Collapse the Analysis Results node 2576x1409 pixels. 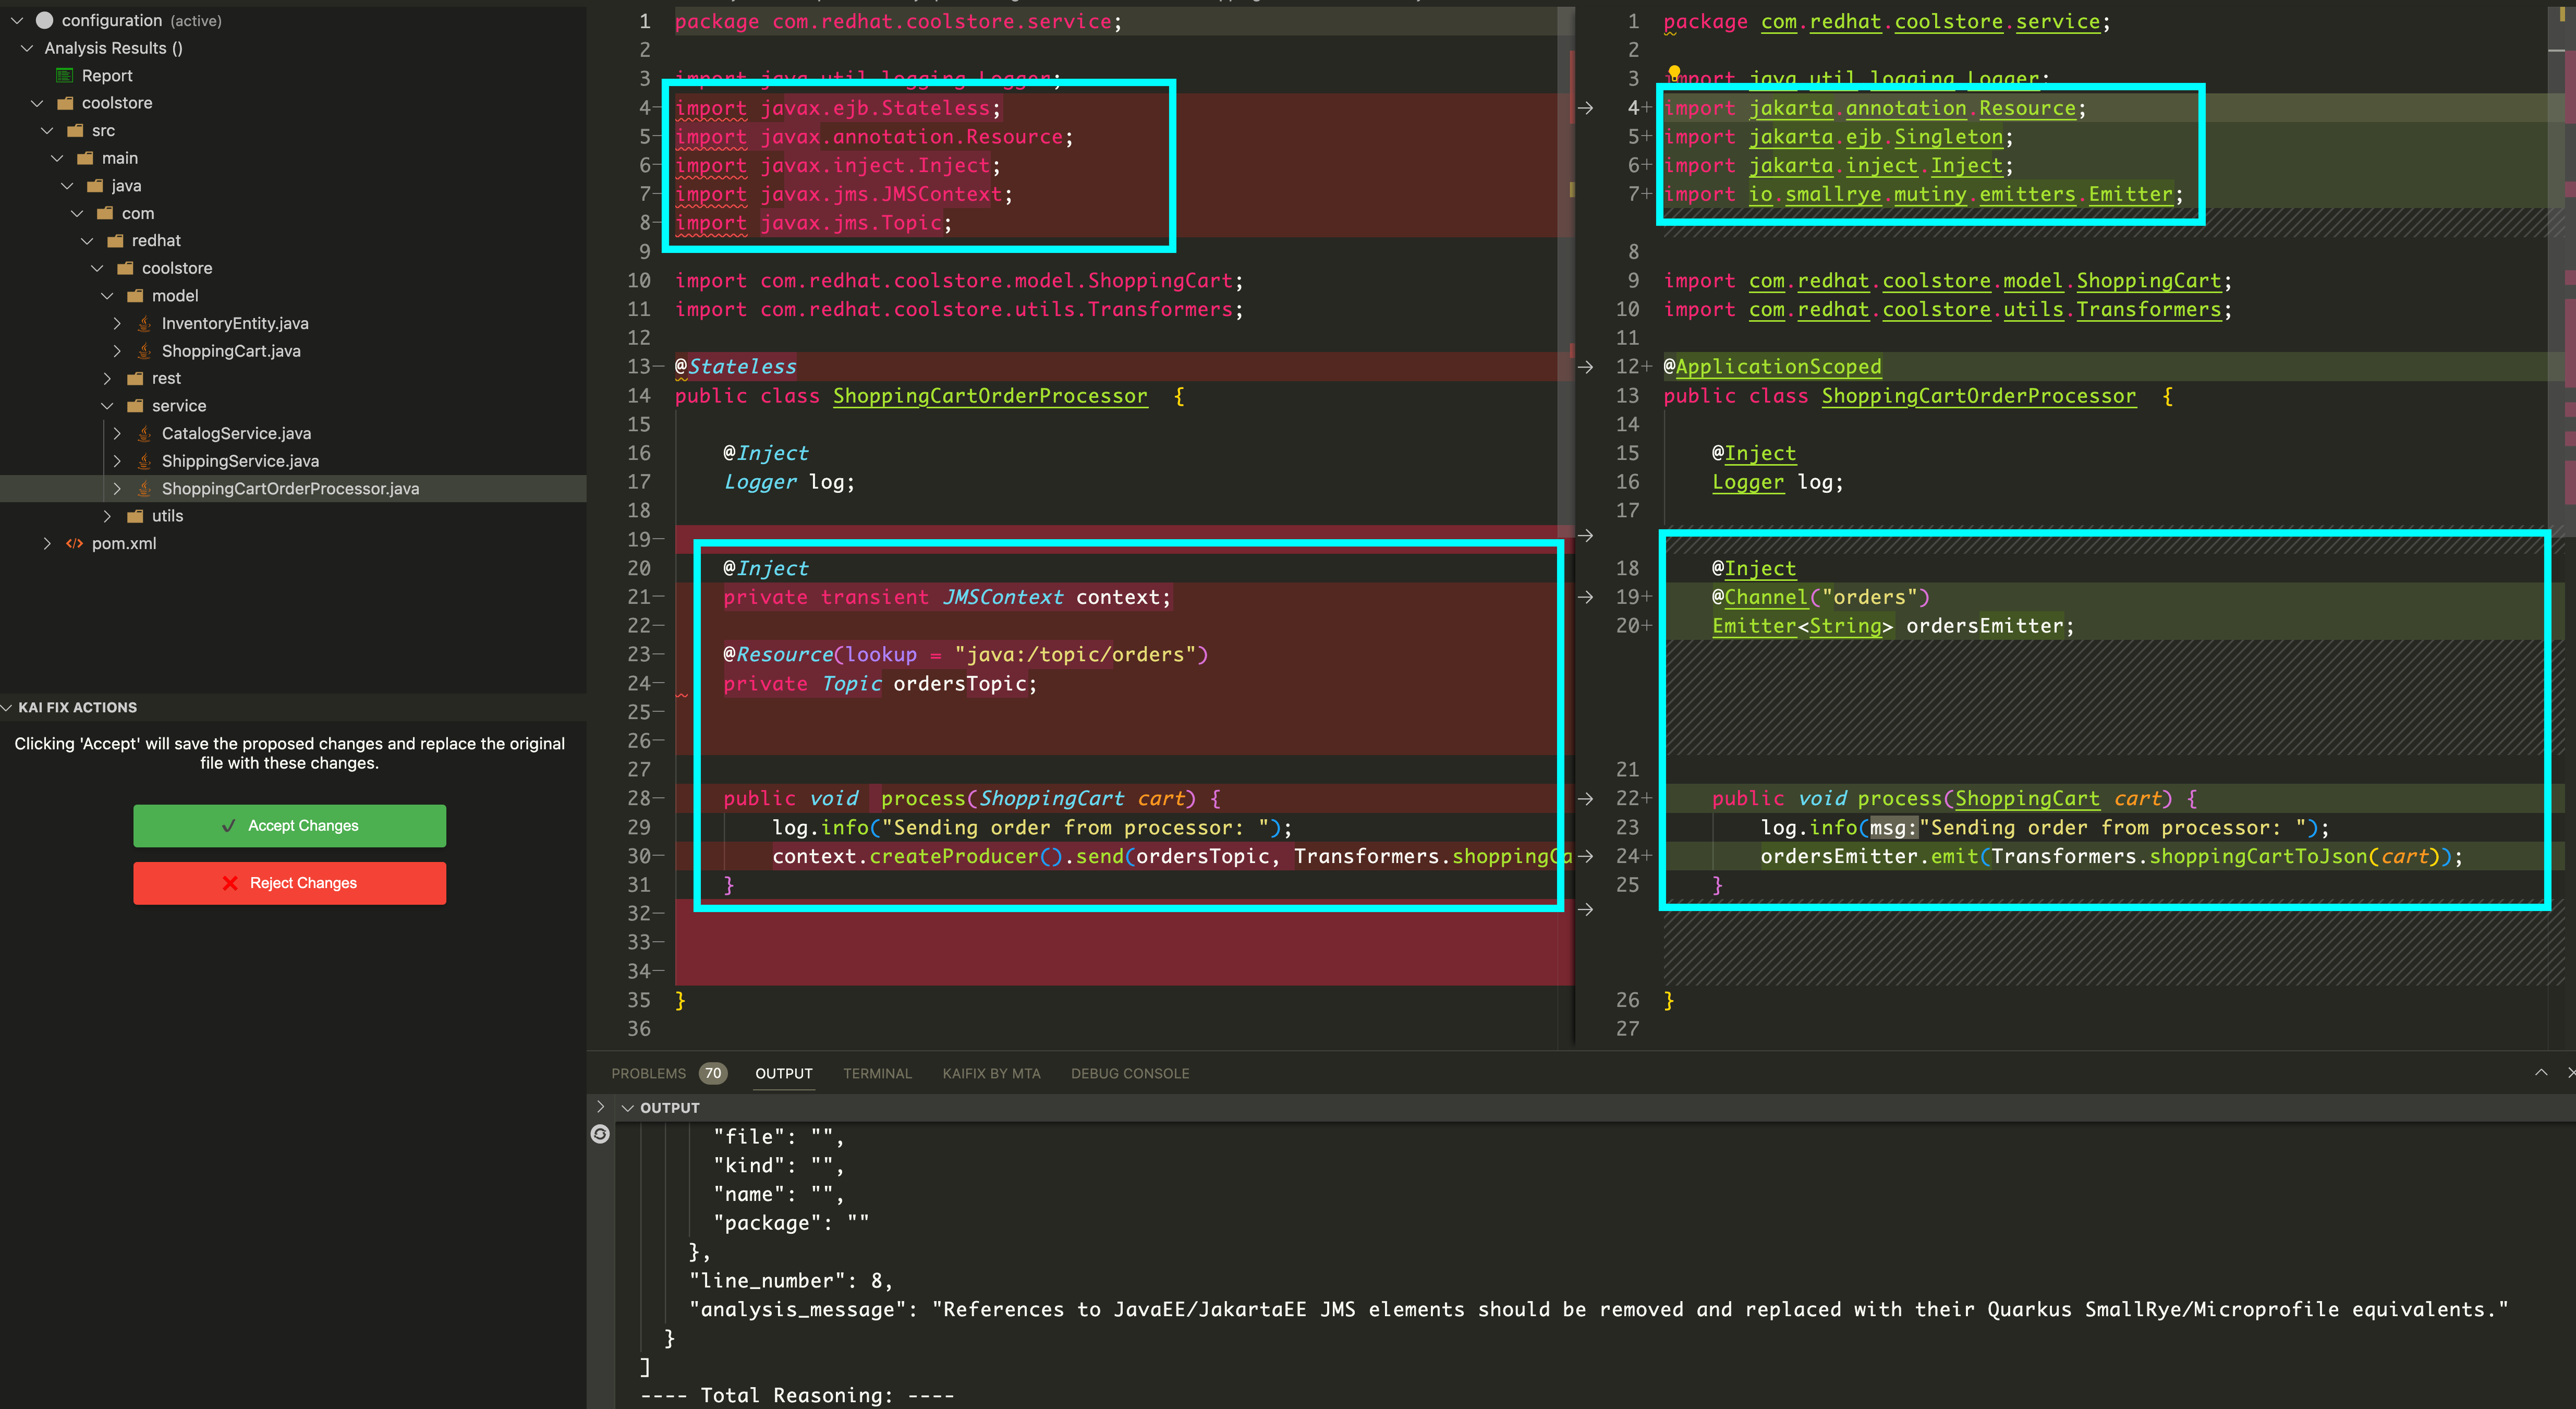pyautogui.click(x=27, y=48)
